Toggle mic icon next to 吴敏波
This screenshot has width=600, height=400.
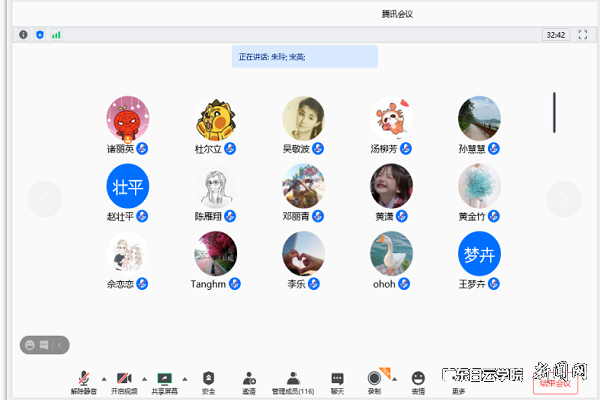click(x=318, y=149)
